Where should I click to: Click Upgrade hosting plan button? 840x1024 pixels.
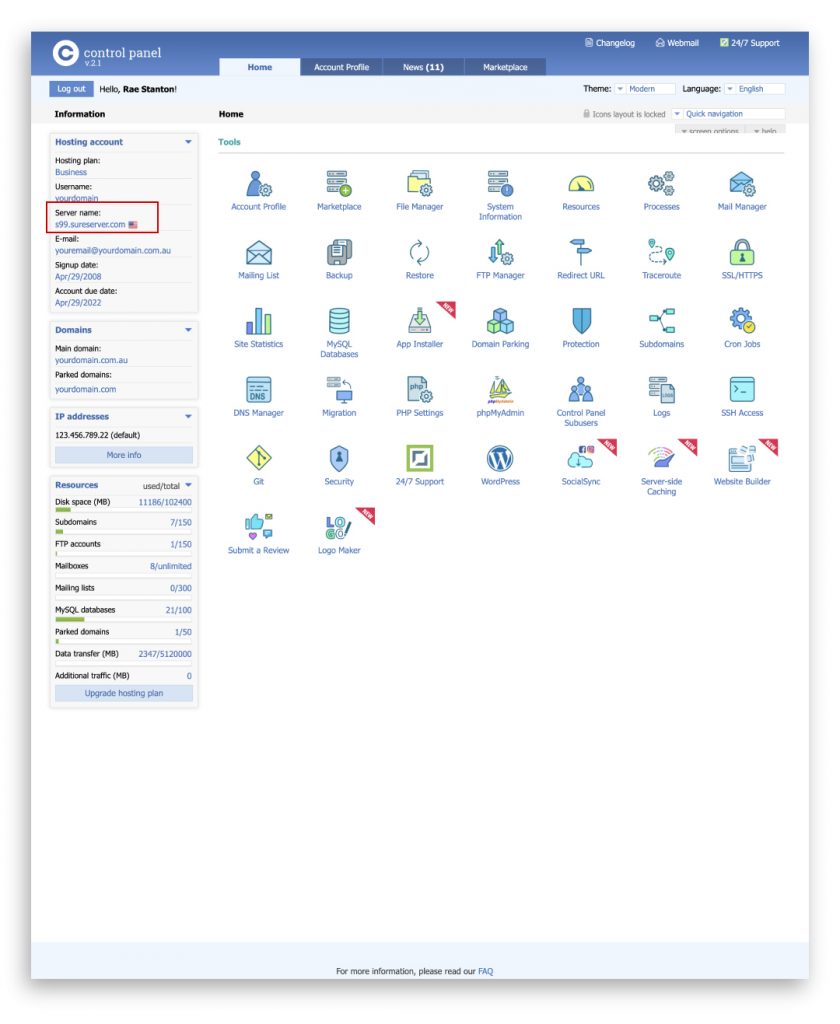coord(123,693)
